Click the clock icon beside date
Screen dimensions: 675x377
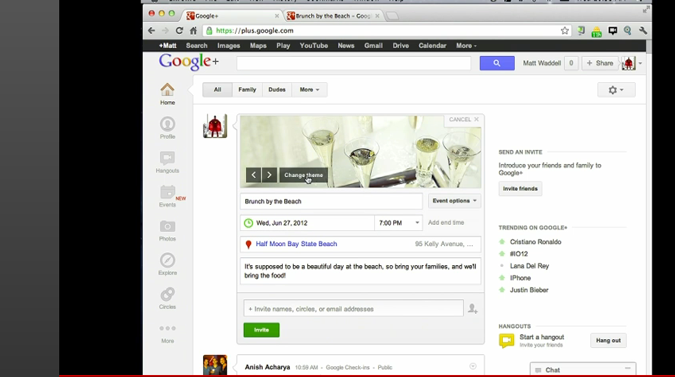[248, 223]
